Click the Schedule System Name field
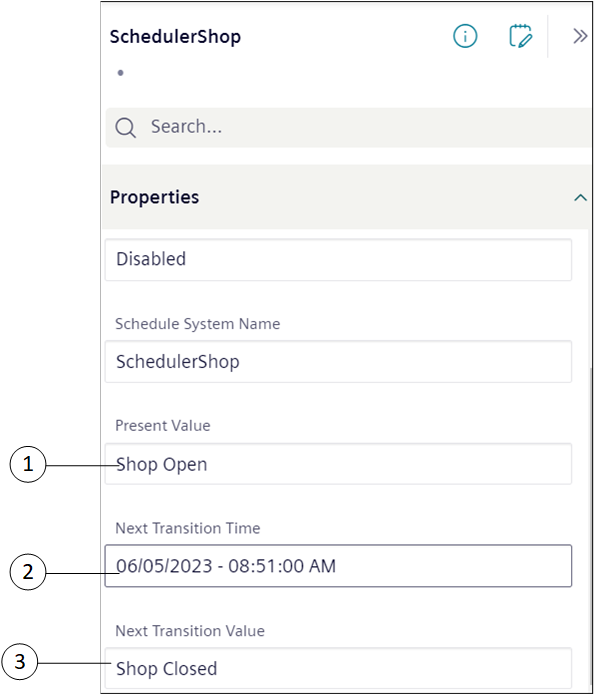 [x=338, y=362]
